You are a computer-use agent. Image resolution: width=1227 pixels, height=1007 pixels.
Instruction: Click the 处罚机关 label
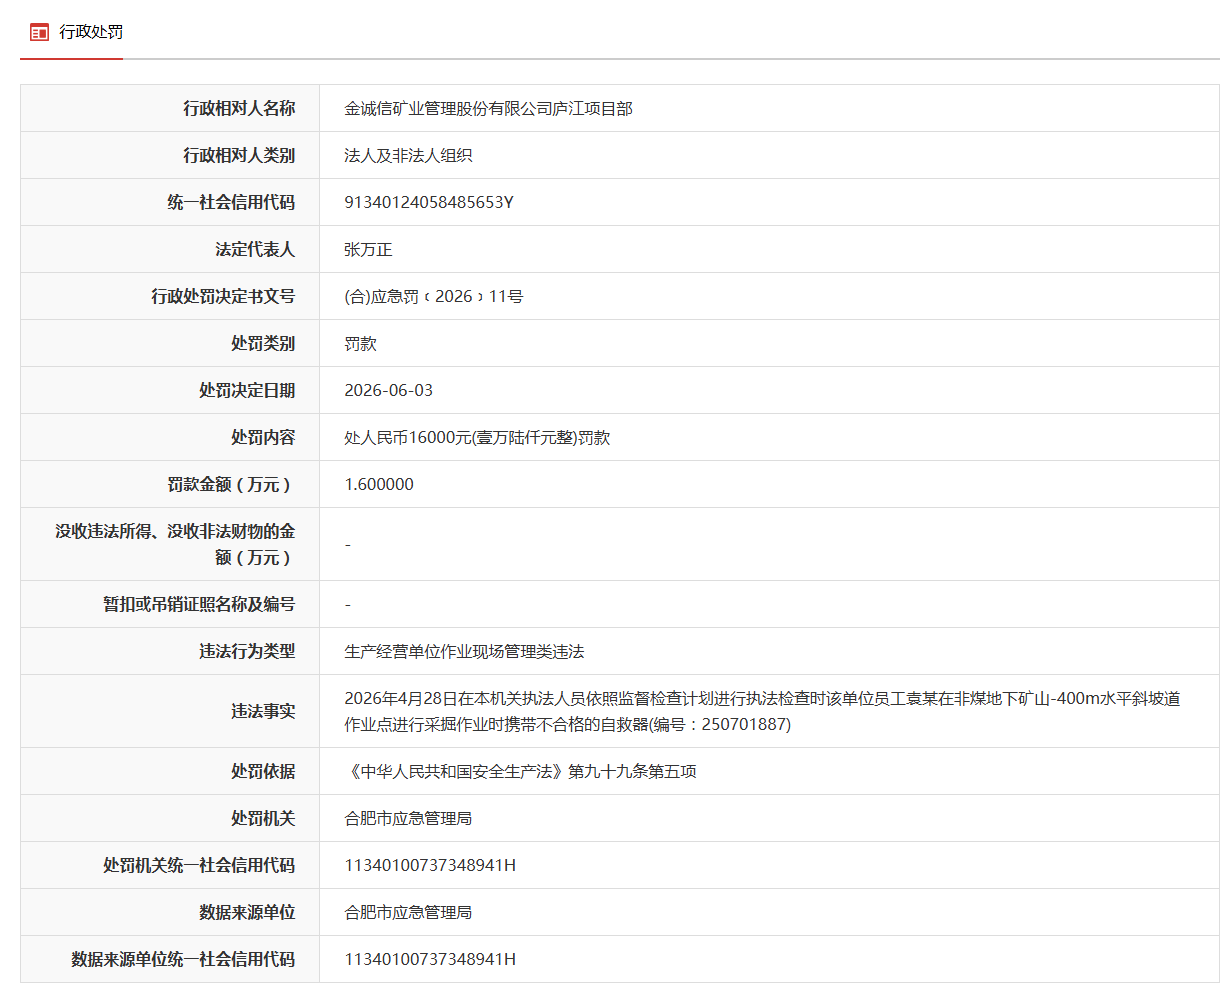[263, 818]
